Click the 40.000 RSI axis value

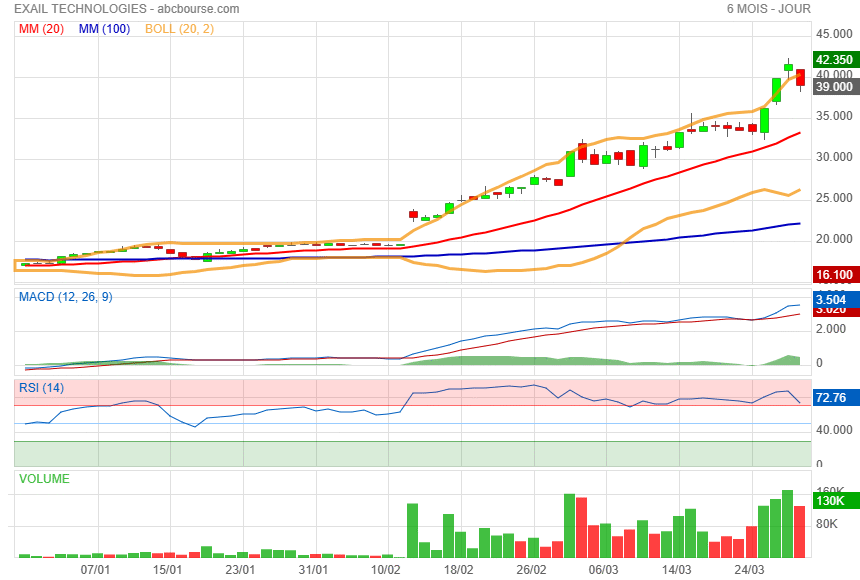tap(834, 430)
